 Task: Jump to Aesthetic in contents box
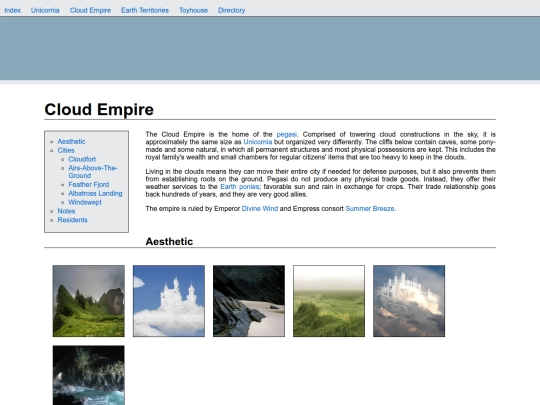pos(71,142)
